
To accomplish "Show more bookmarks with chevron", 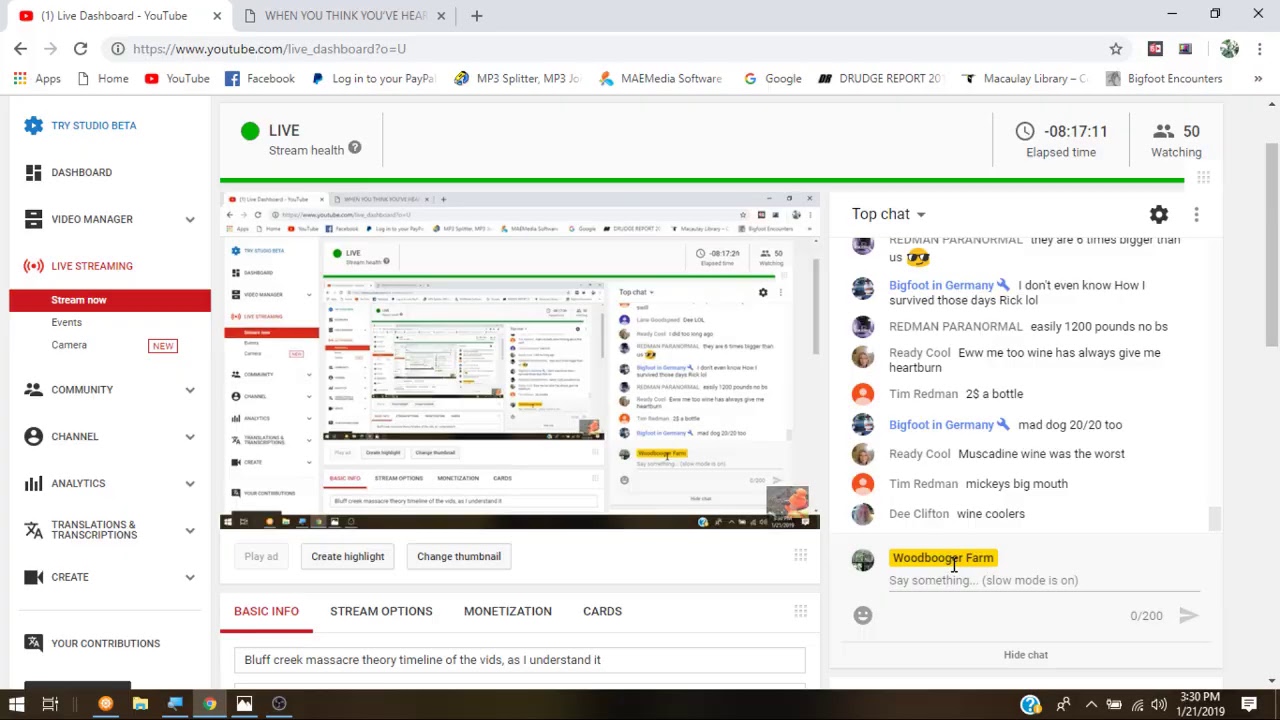I will point(1258,78).
